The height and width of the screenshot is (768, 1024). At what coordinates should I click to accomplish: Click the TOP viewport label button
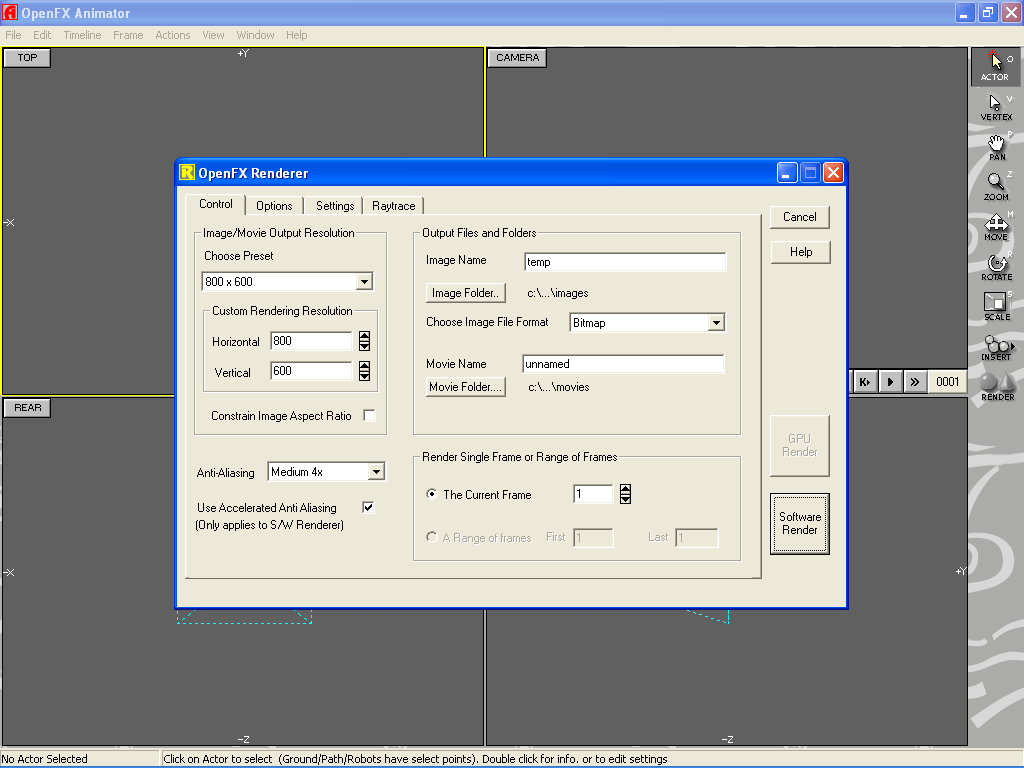(x=27, y=57)
